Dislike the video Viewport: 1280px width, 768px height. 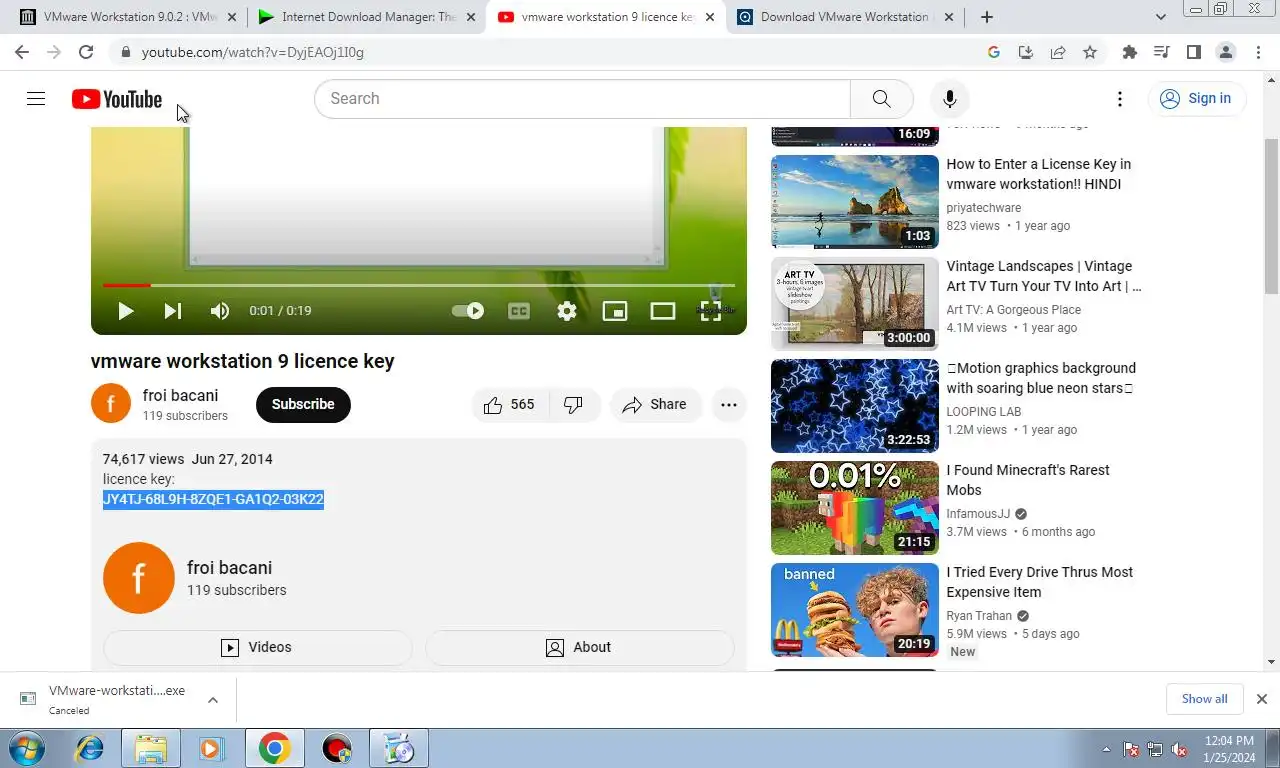[x=574, y=405]
